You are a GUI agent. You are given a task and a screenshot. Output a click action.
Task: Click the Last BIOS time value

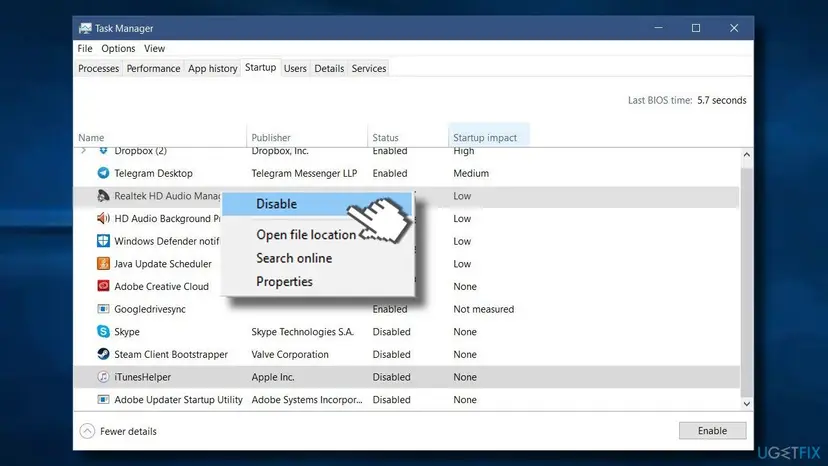[721, 100]
